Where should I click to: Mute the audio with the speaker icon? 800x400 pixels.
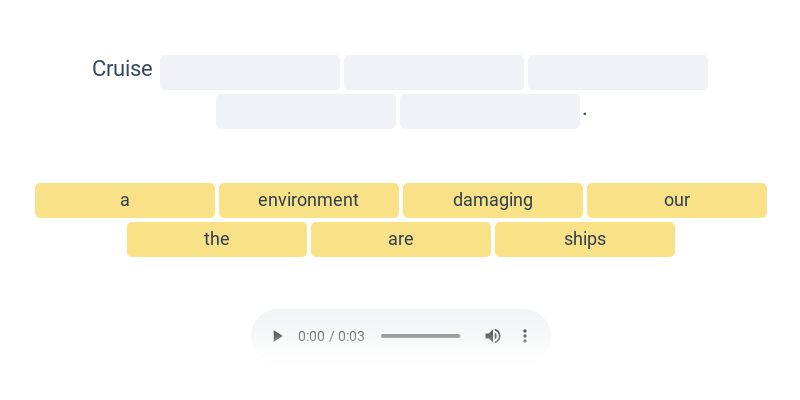click(492, 336)
